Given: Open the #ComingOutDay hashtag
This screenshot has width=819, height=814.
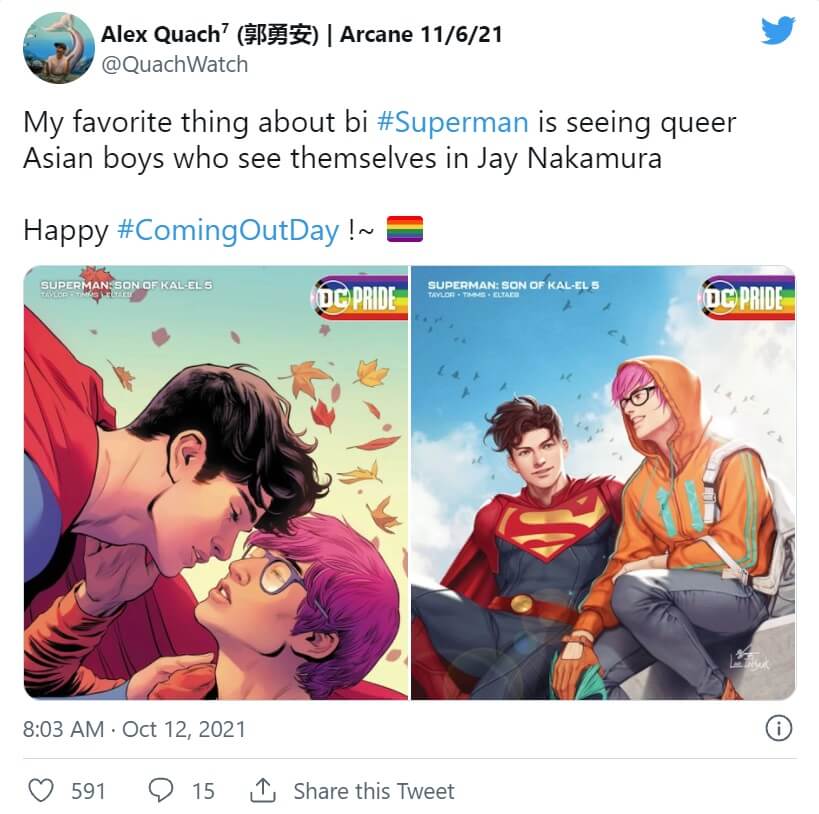Looking at the screenshot, I should [x=228, y=230].
